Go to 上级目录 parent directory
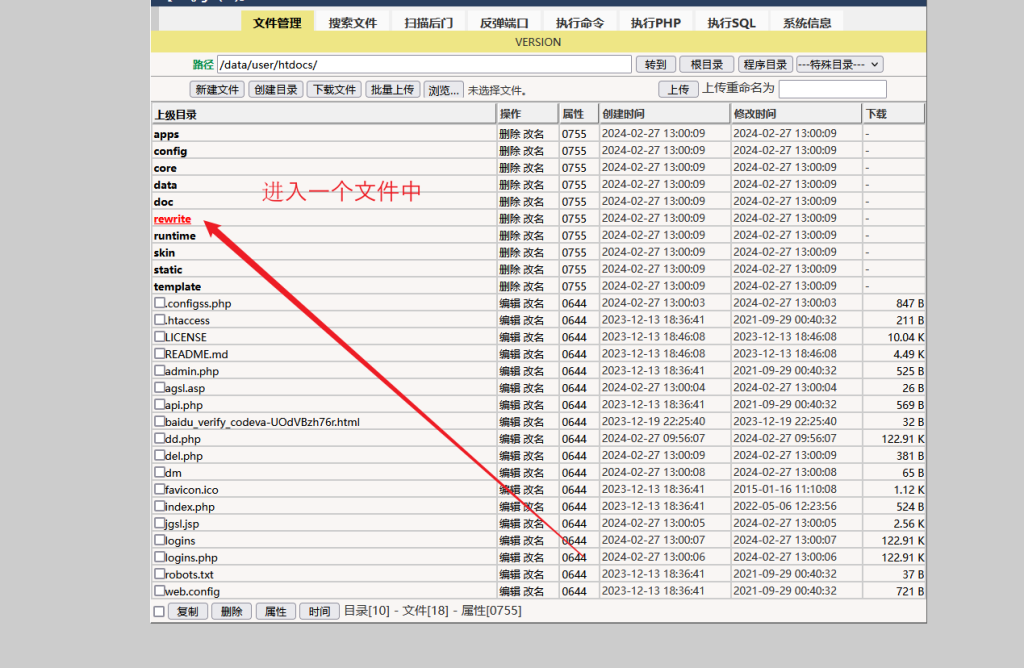The height and width of the screenshot is (668, 1024). click(175, 115)
